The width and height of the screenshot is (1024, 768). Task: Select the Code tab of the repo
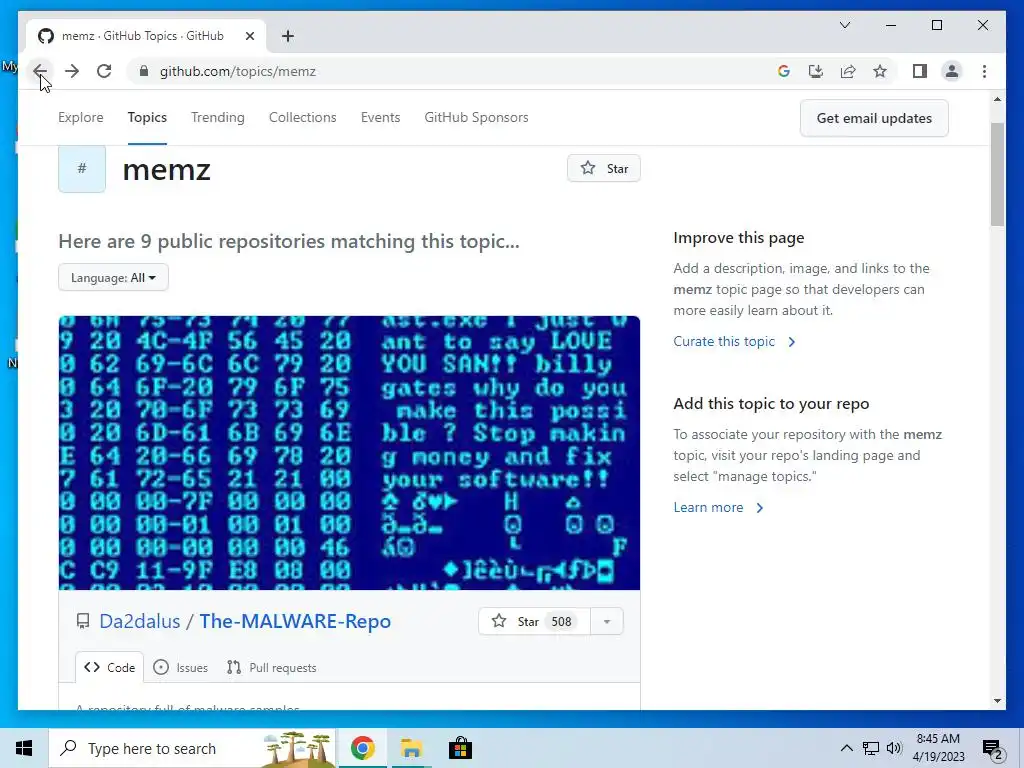coord(109,667)
